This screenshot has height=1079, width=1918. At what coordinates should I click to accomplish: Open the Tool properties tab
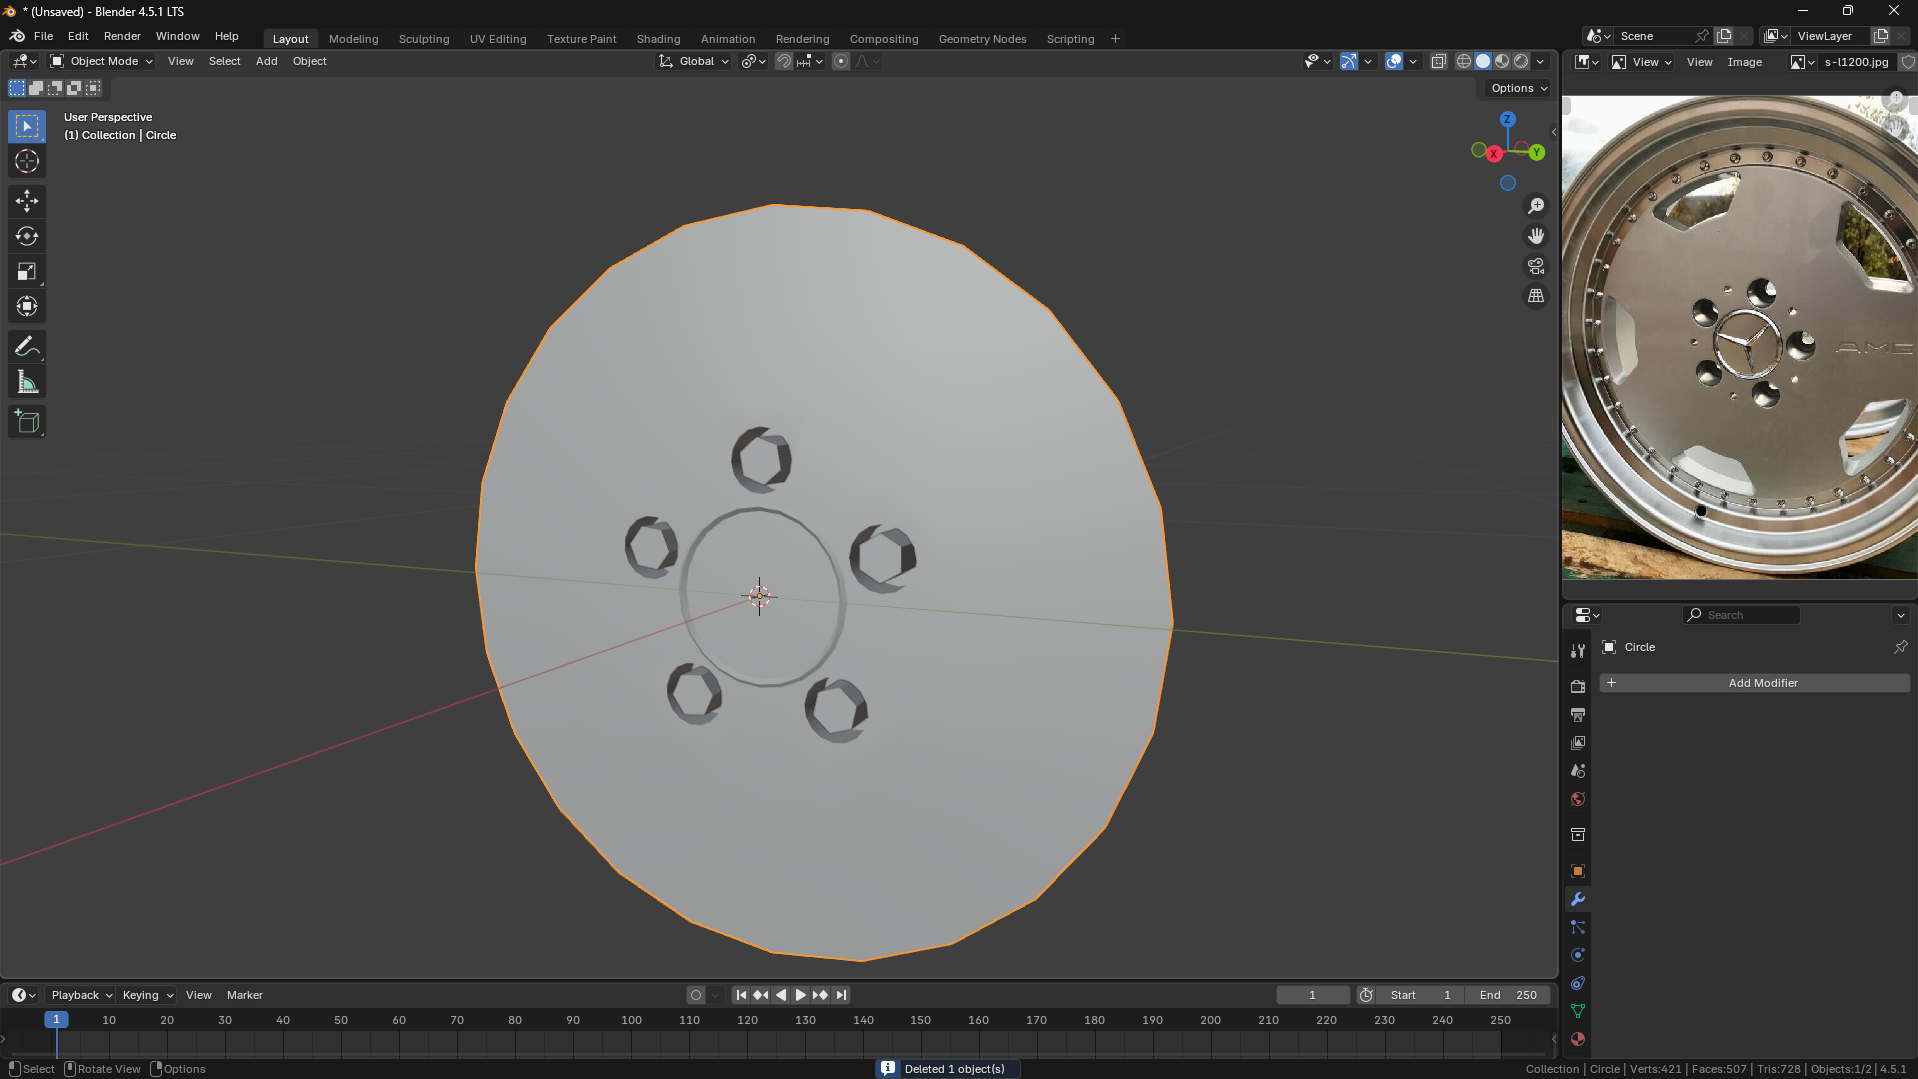coord(1578,651)
